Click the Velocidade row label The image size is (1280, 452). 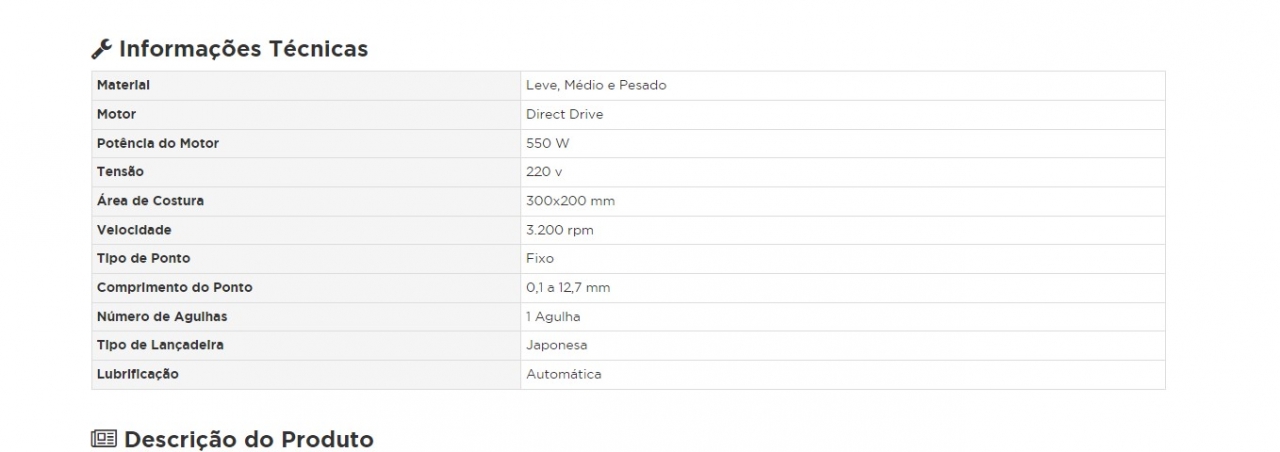134,230
